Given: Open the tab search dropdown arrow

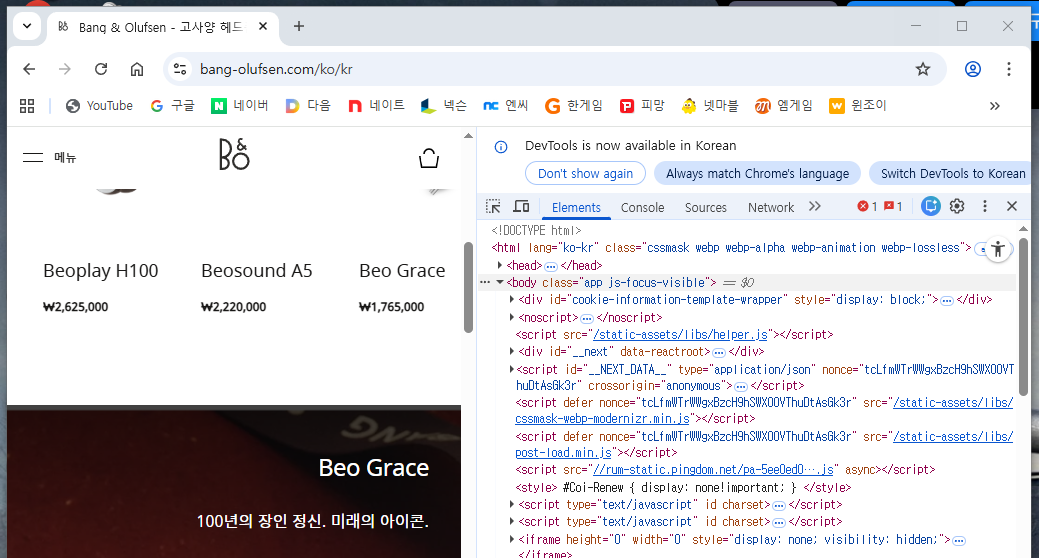Looking at the screenshot, I should pyautogui.click(x=27, y=27).
